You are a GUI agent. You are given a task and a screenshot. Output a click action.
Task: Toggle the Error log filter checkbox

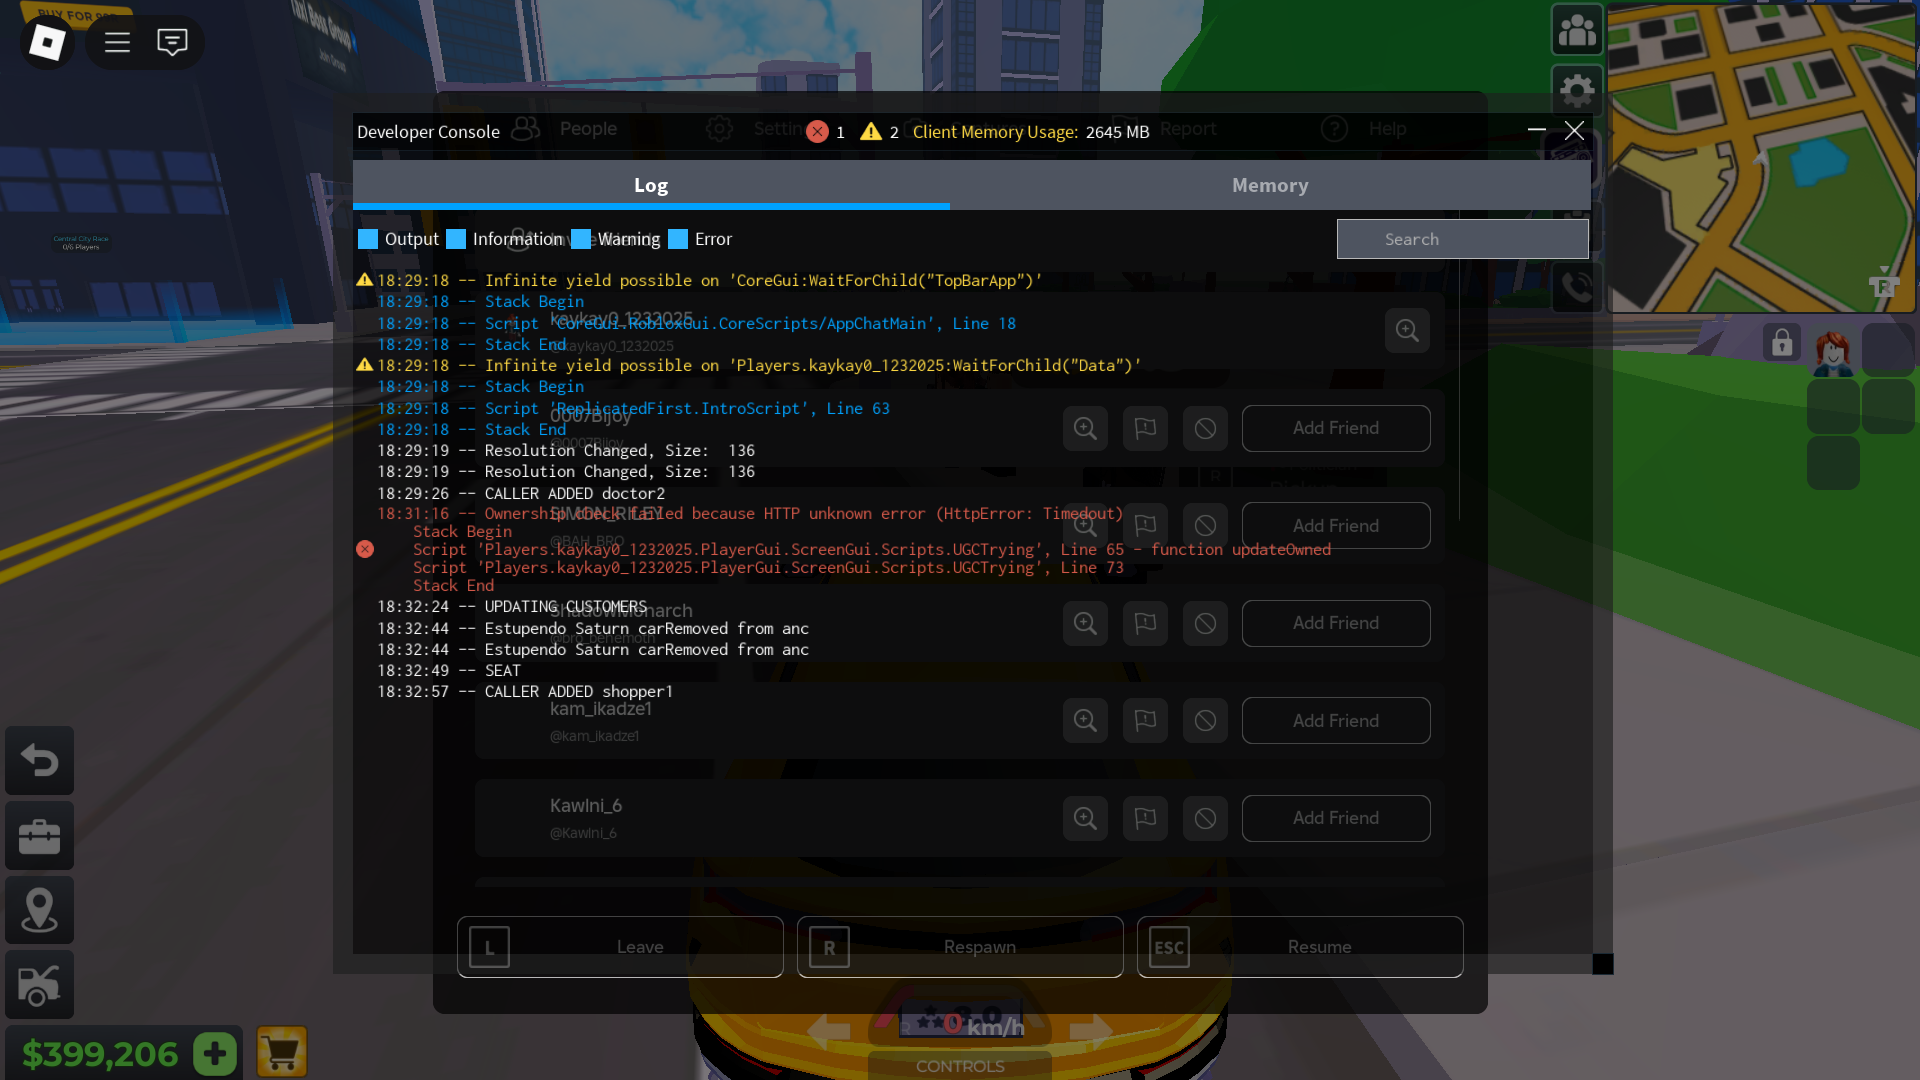tap(678, 239)
